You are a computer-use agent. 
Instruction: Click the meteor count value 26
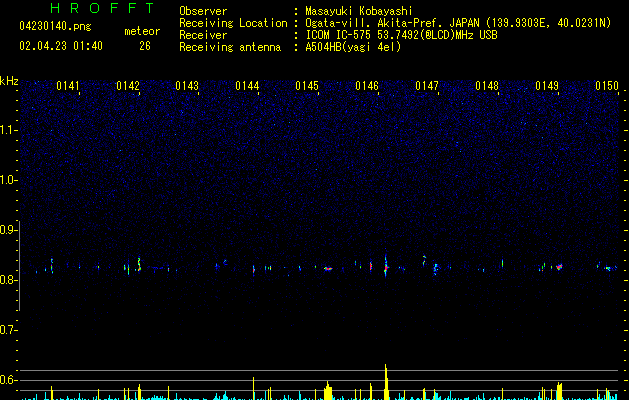(145, 46)
